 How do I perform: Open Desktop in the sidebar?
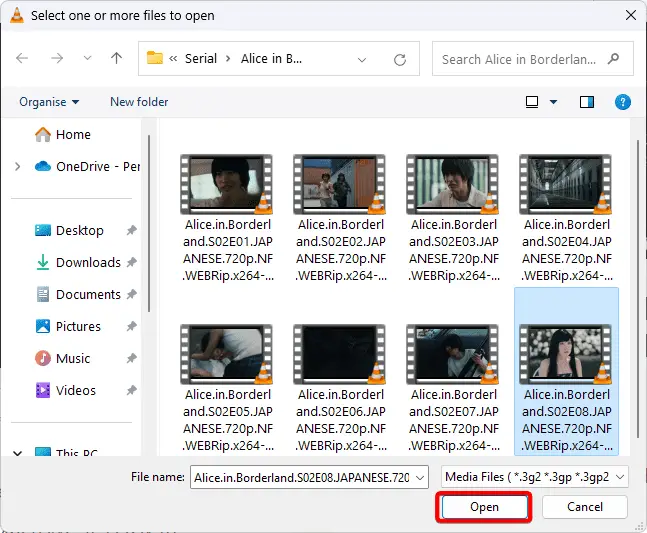click(x=69, y=230)
